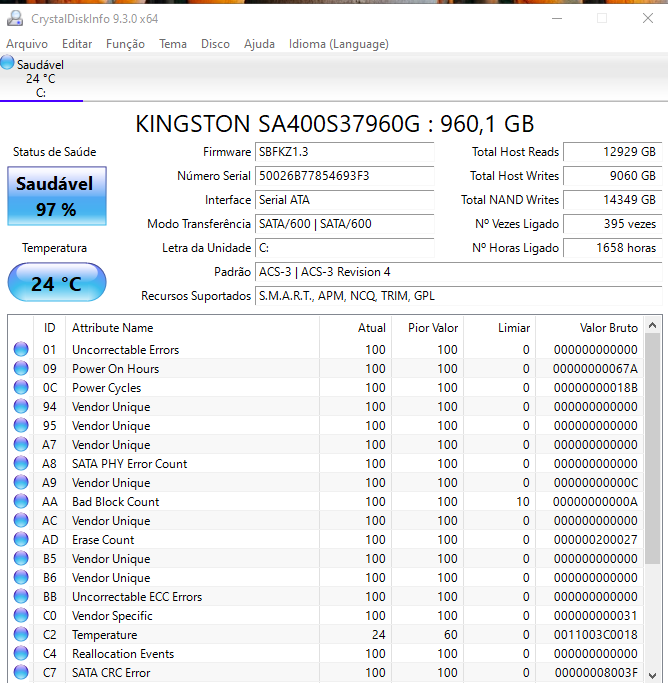668x683 pixels.
Task: Click the ID column header
Action: (49, 328)
